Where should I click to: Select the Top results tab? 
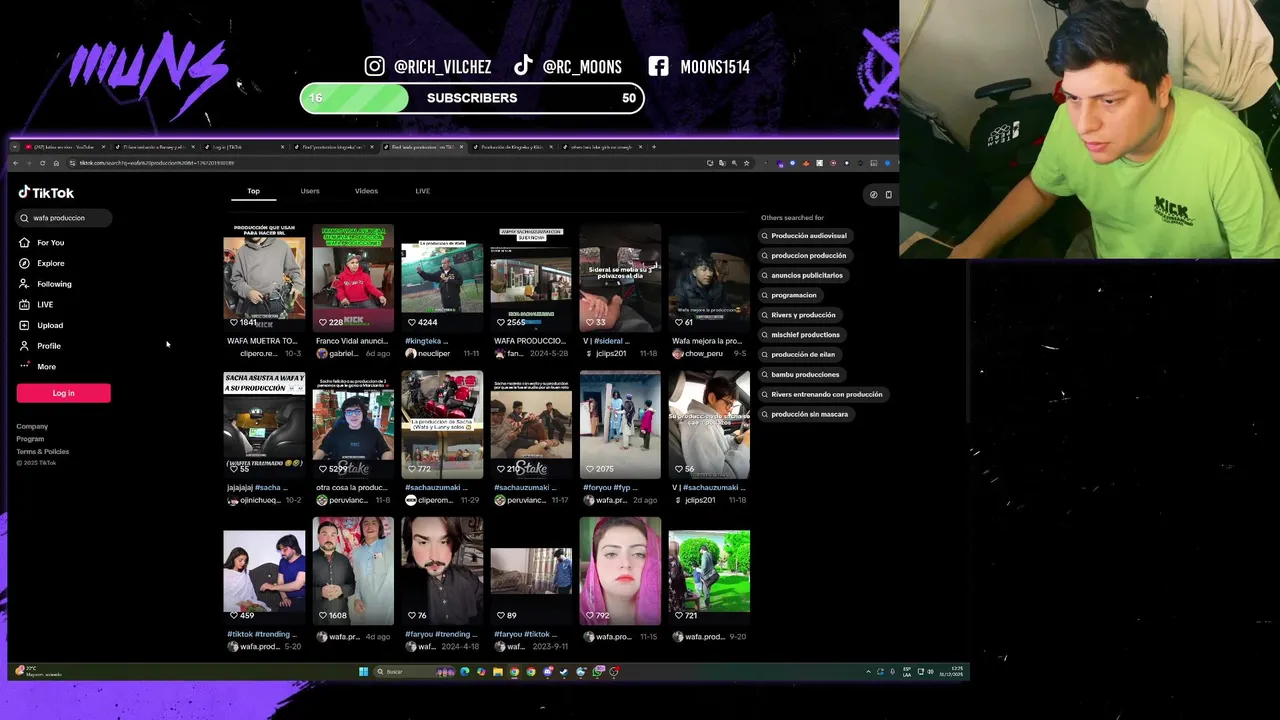253,191
